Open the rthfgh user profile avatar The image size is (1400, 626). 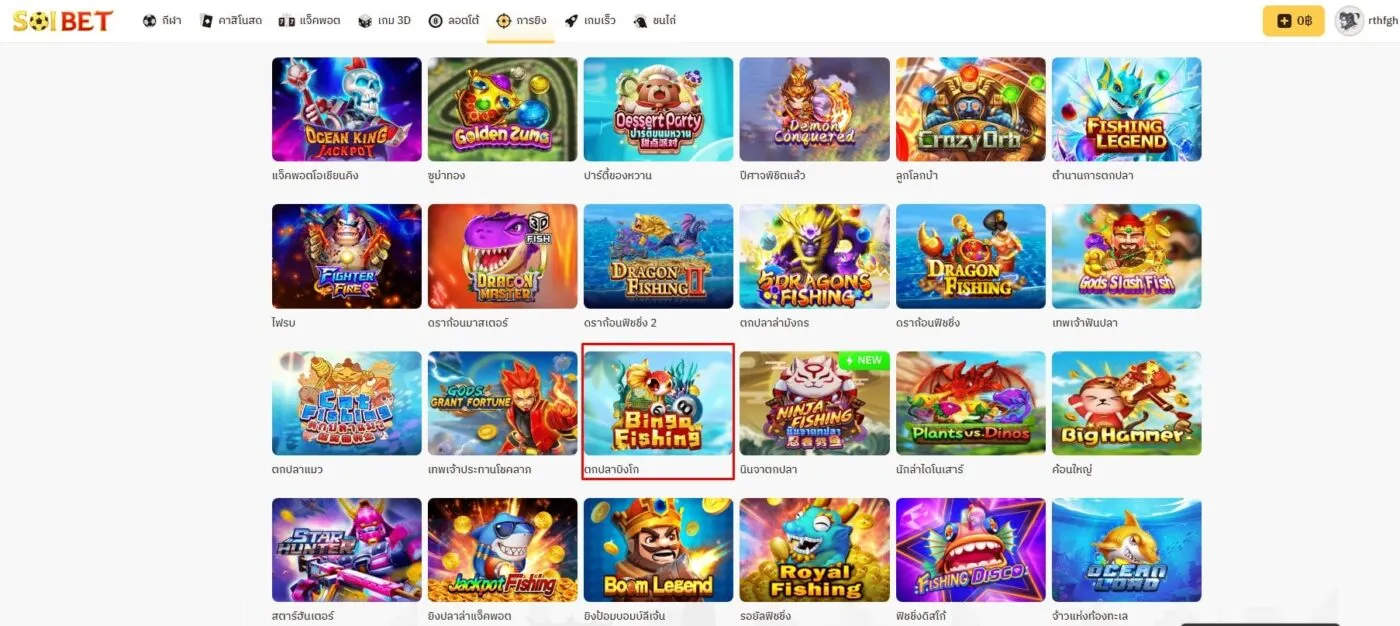tap(1349, 20)
